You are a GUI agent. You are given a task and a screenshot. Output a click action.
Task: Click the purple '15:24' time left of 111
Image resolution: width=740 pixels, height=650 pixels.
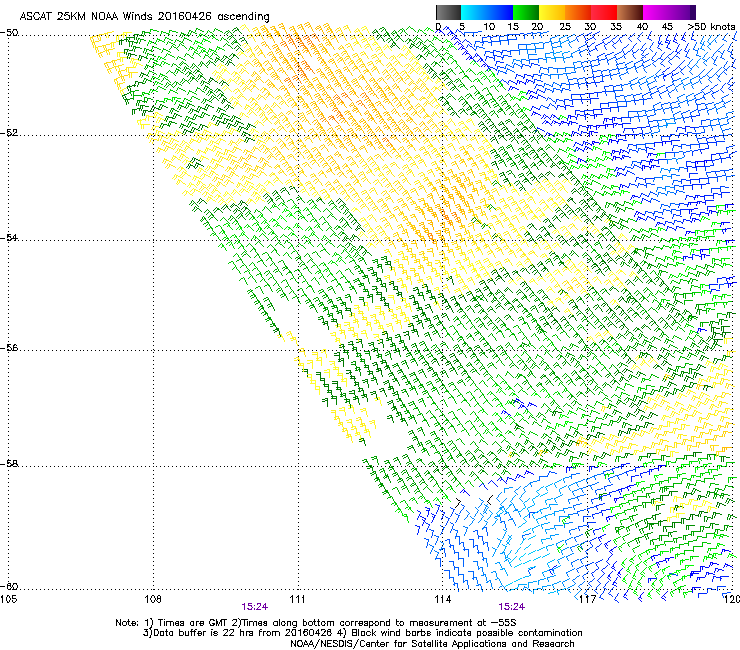[x=254, y=607]
